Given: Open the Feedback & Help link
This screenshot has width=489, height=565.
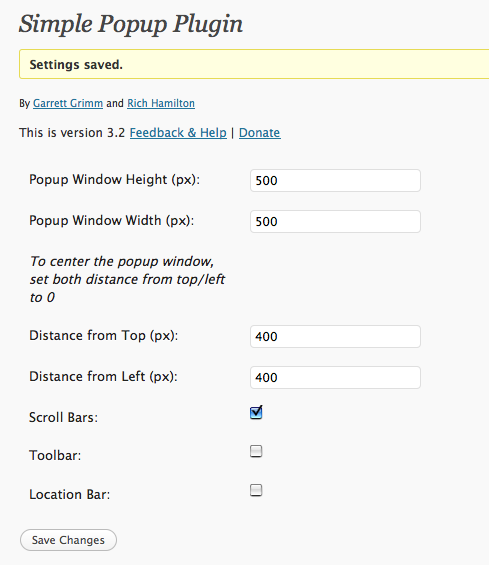Looking at the screenshot, I should point(178,133).
